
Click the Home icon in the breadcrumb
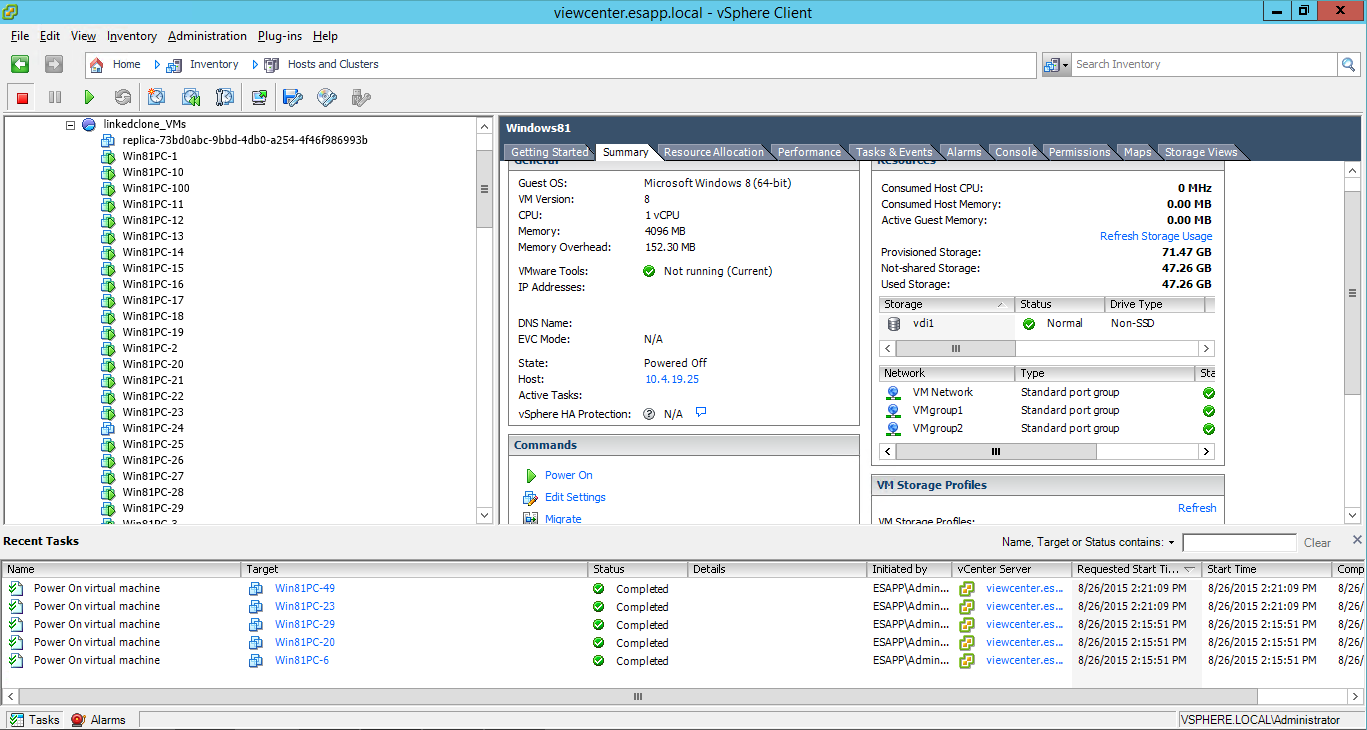(x=97, y=64)
